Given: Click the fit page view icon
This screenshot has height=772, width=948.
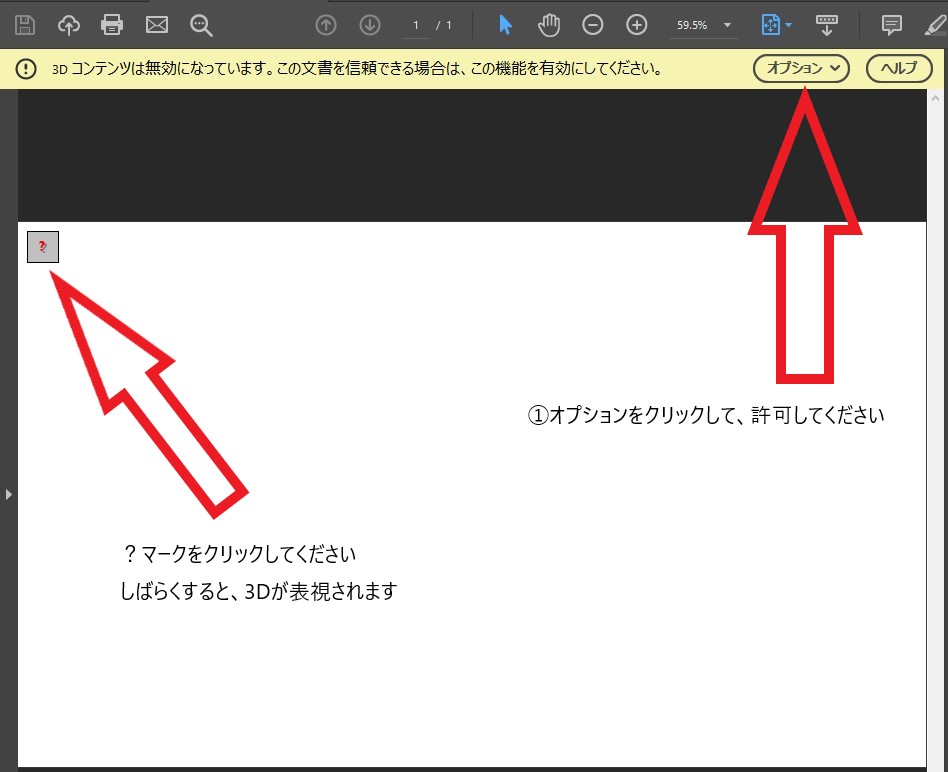Looking at the screenshot, I should click(x=771, y=25).
